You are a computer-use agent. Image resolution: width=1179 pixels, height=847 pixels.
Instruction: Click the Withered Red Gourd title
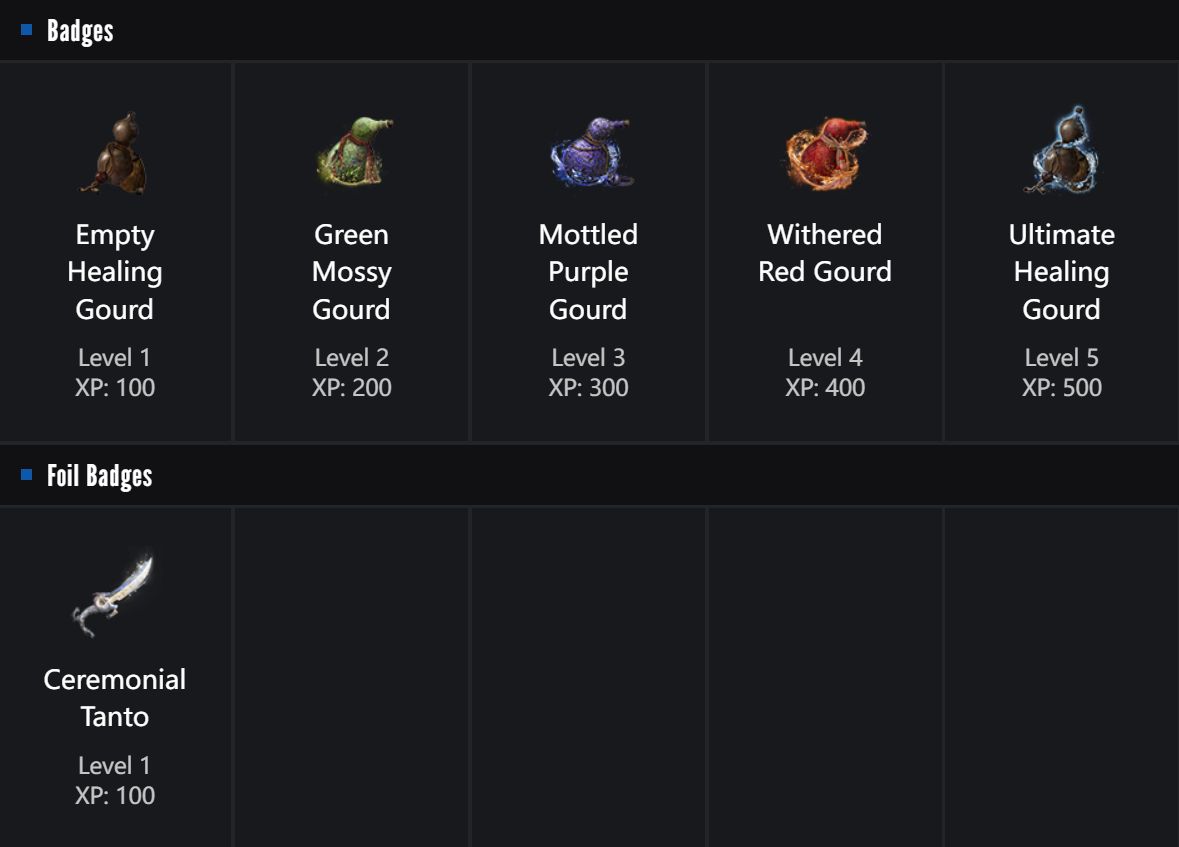click(x=825, y=253)
